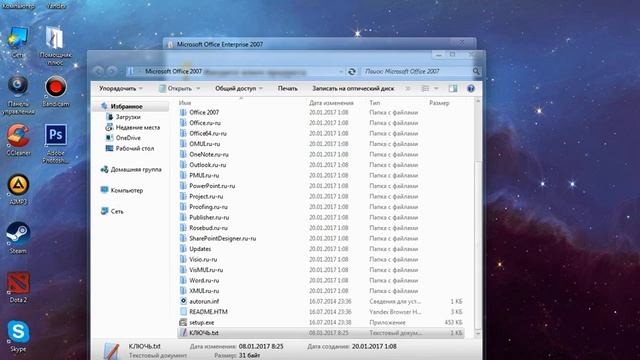The image size is (640, 360).
Task: Sort by the Размер column header
Action: click(439, 103)
